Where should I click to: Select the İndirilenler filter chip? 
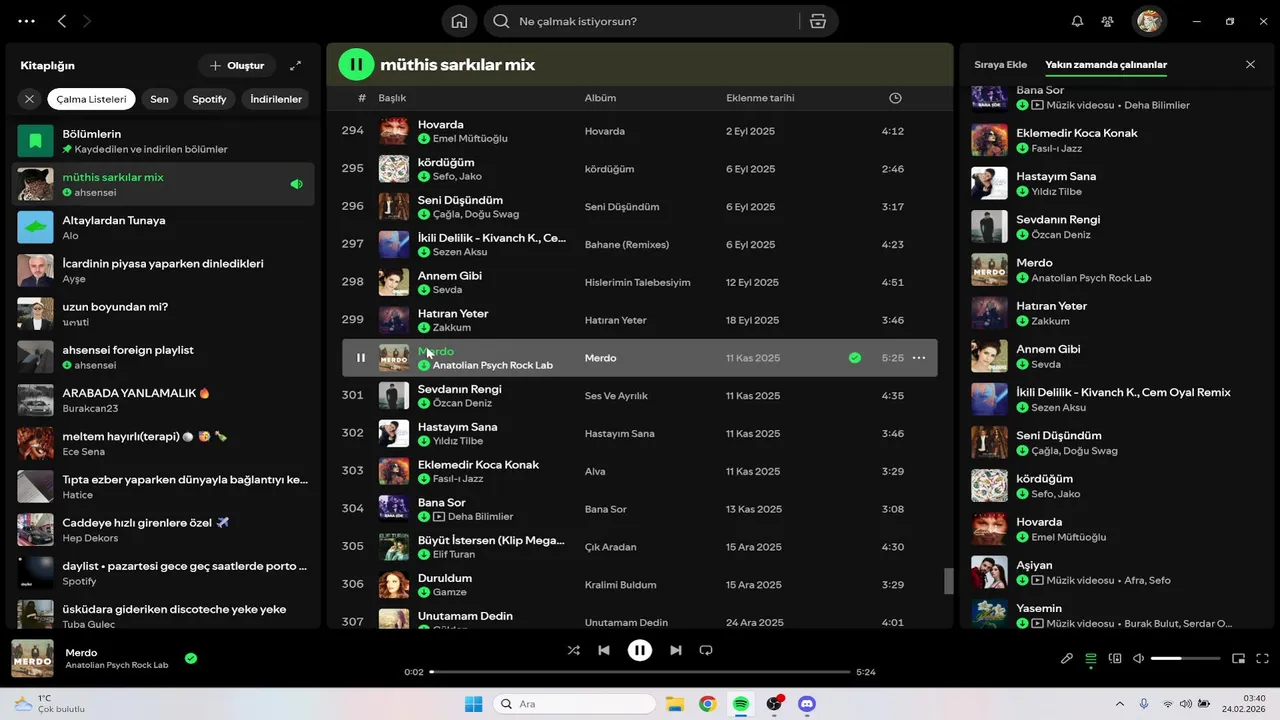[x=276, y=99]
